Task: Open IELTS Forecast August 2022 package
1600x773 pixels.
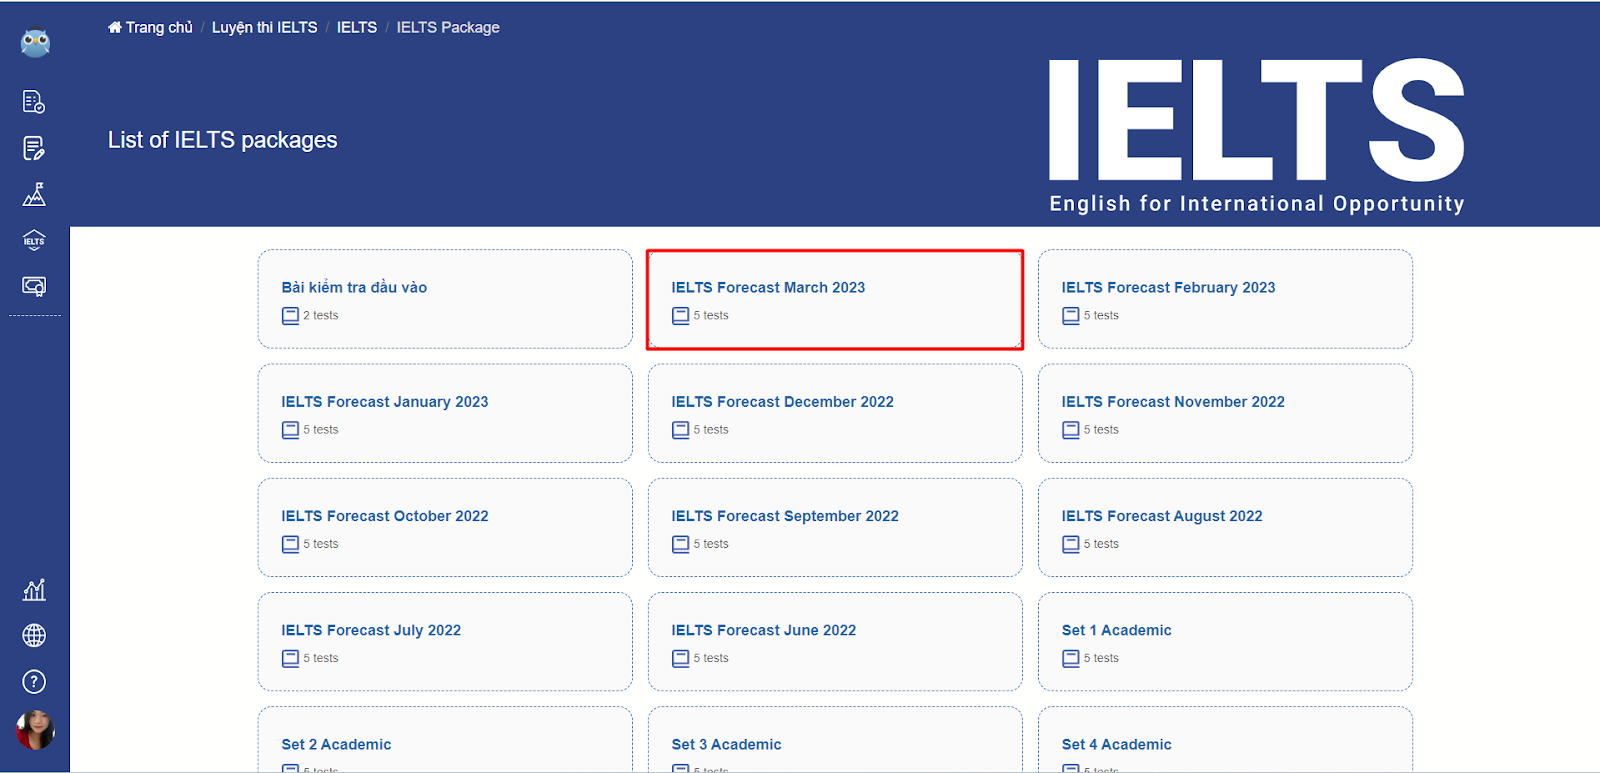Action: [x=1225, y=527]
